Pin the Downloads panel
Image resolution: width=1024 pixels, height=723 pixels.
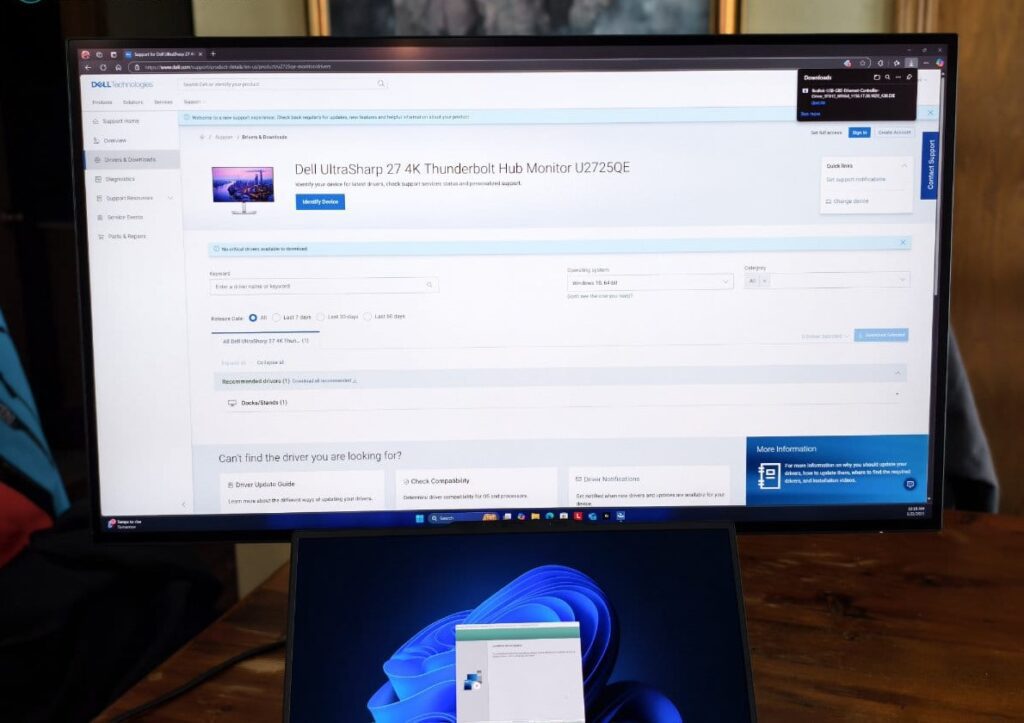(x=909, y=77)
